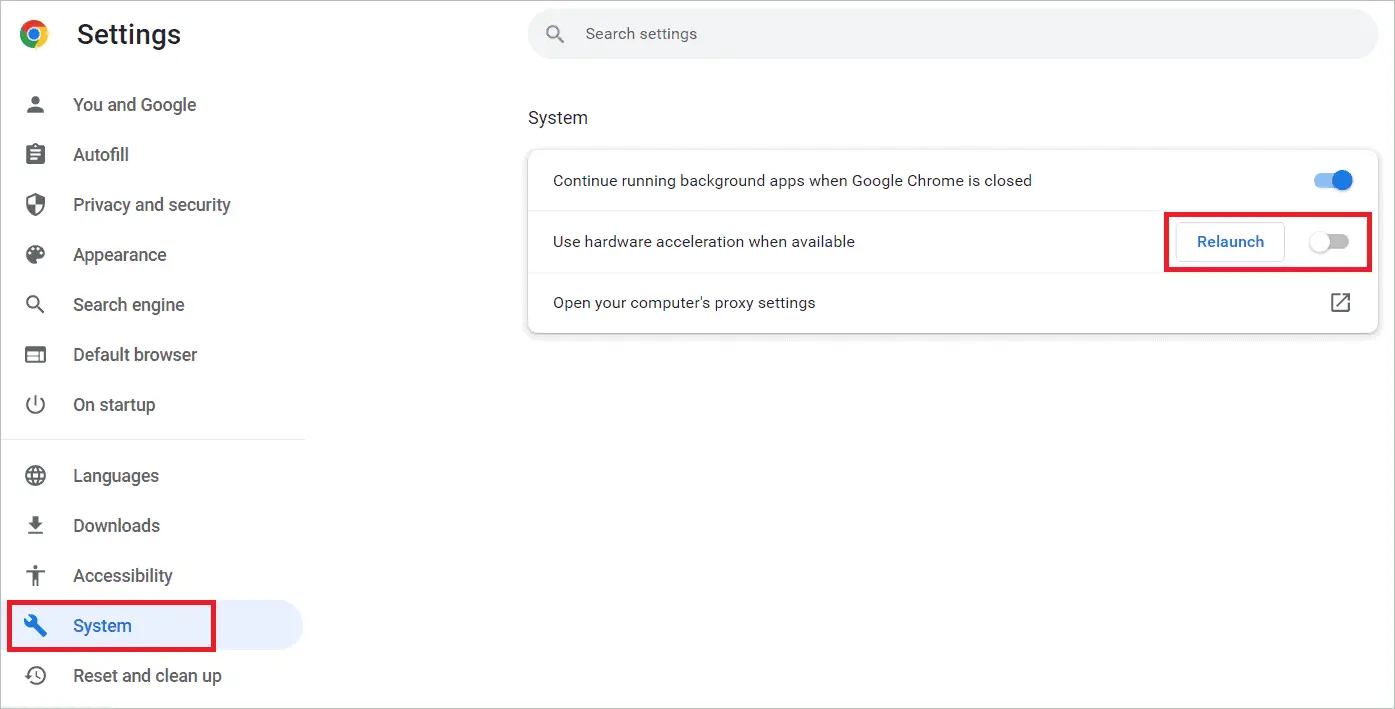Click the Downloads arrow icon

click(x=35, y=525)
